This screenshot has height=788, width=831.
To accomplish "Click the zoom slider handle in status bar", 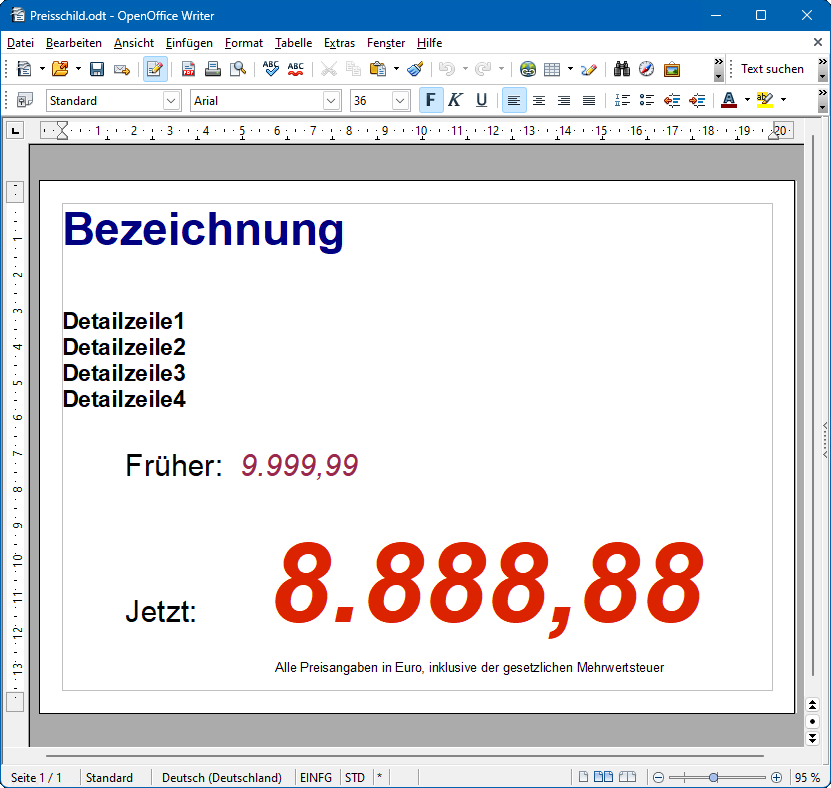I will (713, 777).
